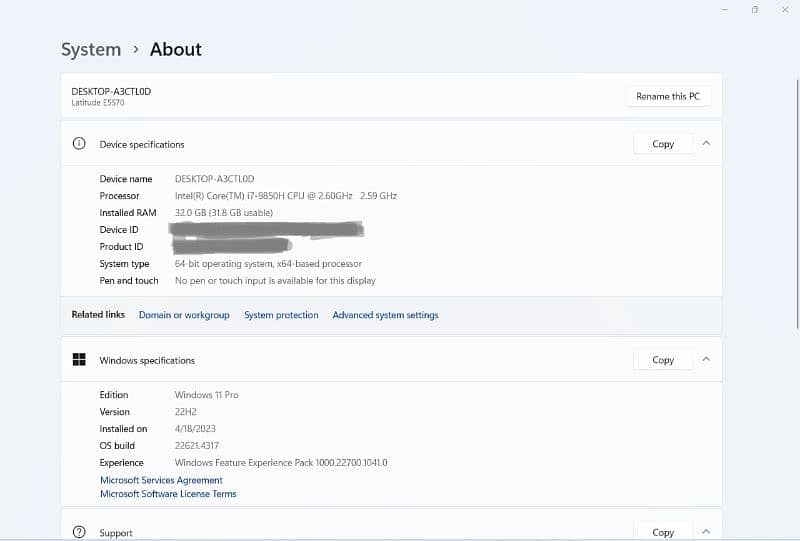Viewport: 800px width, 541px height.
Task: View the Microsoft Software License Terms
Action: (168, 494)
